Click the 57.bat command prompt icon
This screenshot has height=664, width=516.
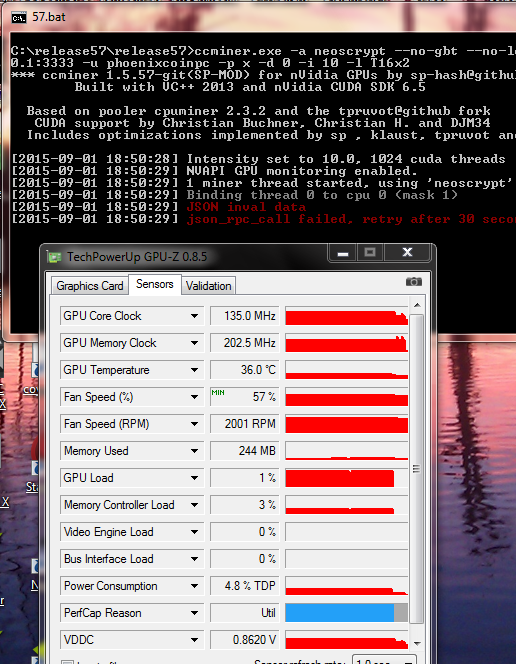pos(19,17)
